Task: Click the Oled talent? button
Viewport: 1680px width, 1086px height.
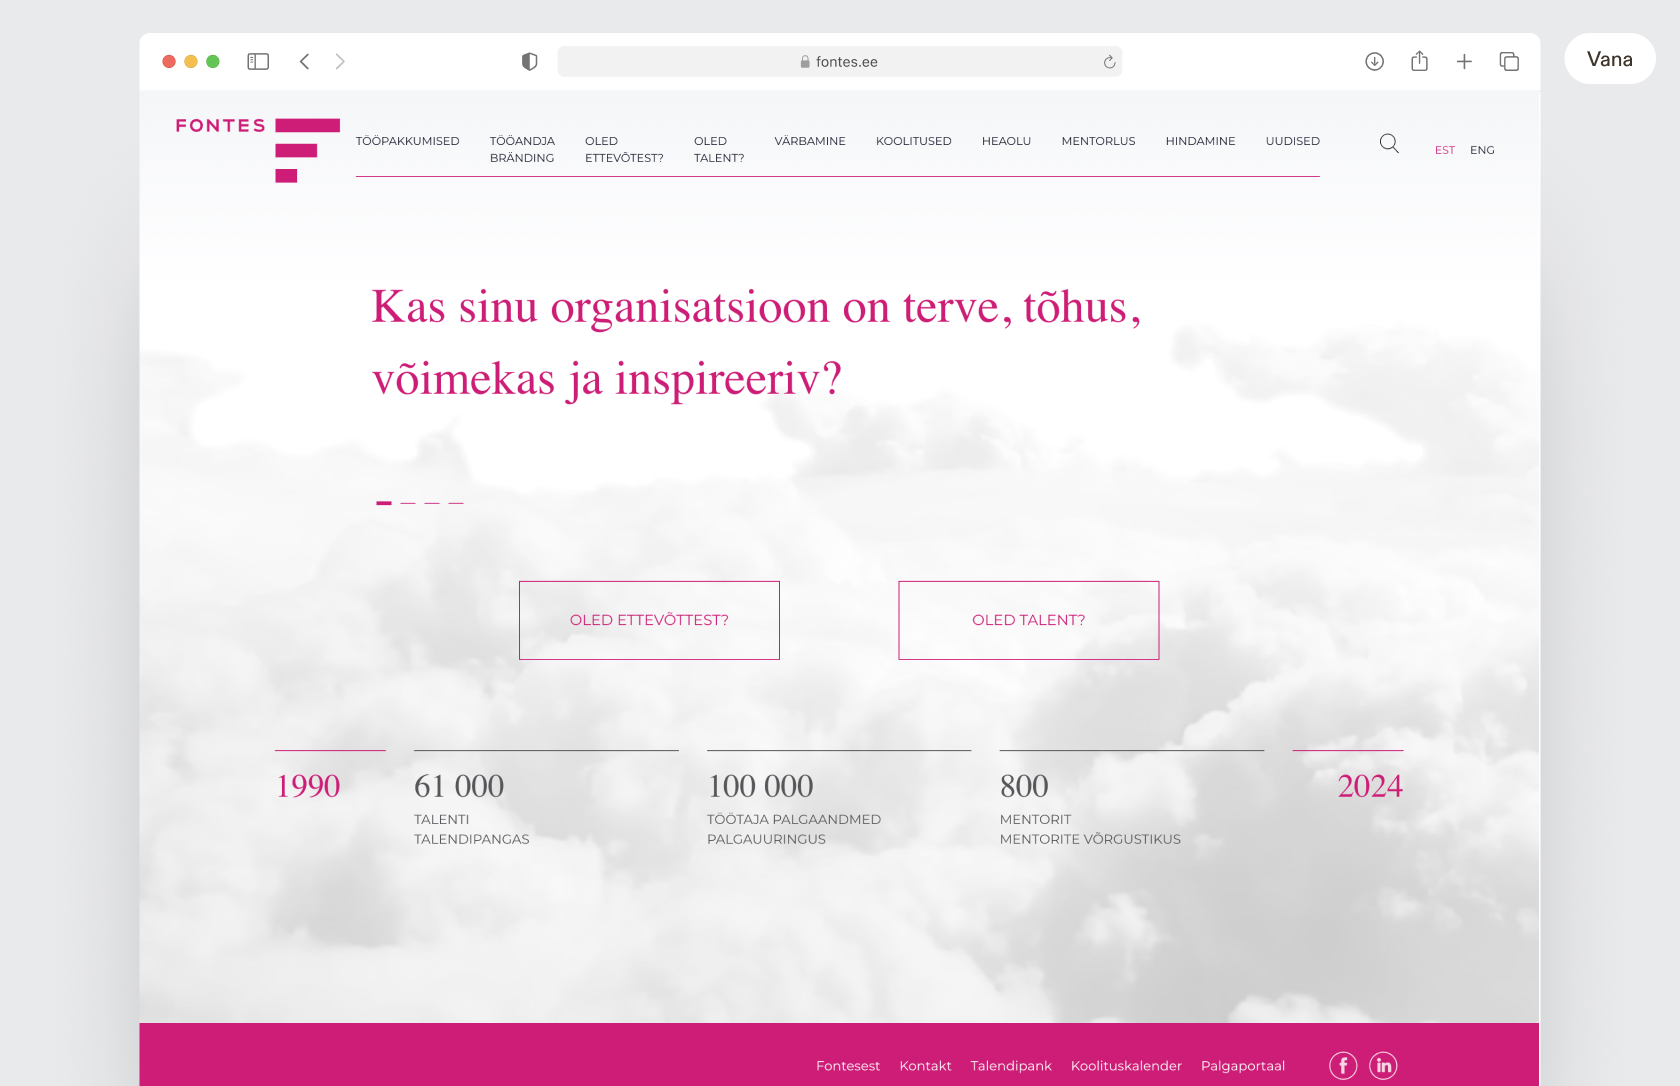Action: (x=1028, y=620)
